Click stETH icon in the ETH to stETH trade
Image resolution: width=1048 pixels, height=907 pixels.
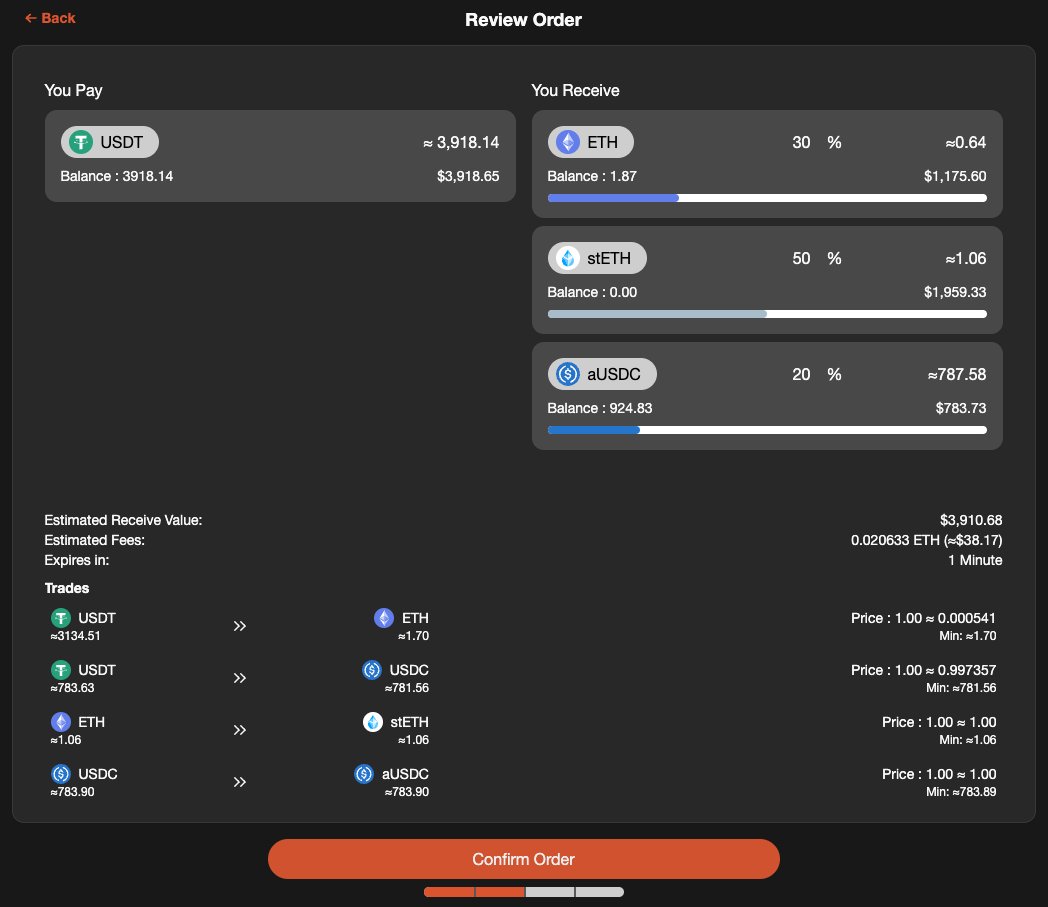(372, 722)
